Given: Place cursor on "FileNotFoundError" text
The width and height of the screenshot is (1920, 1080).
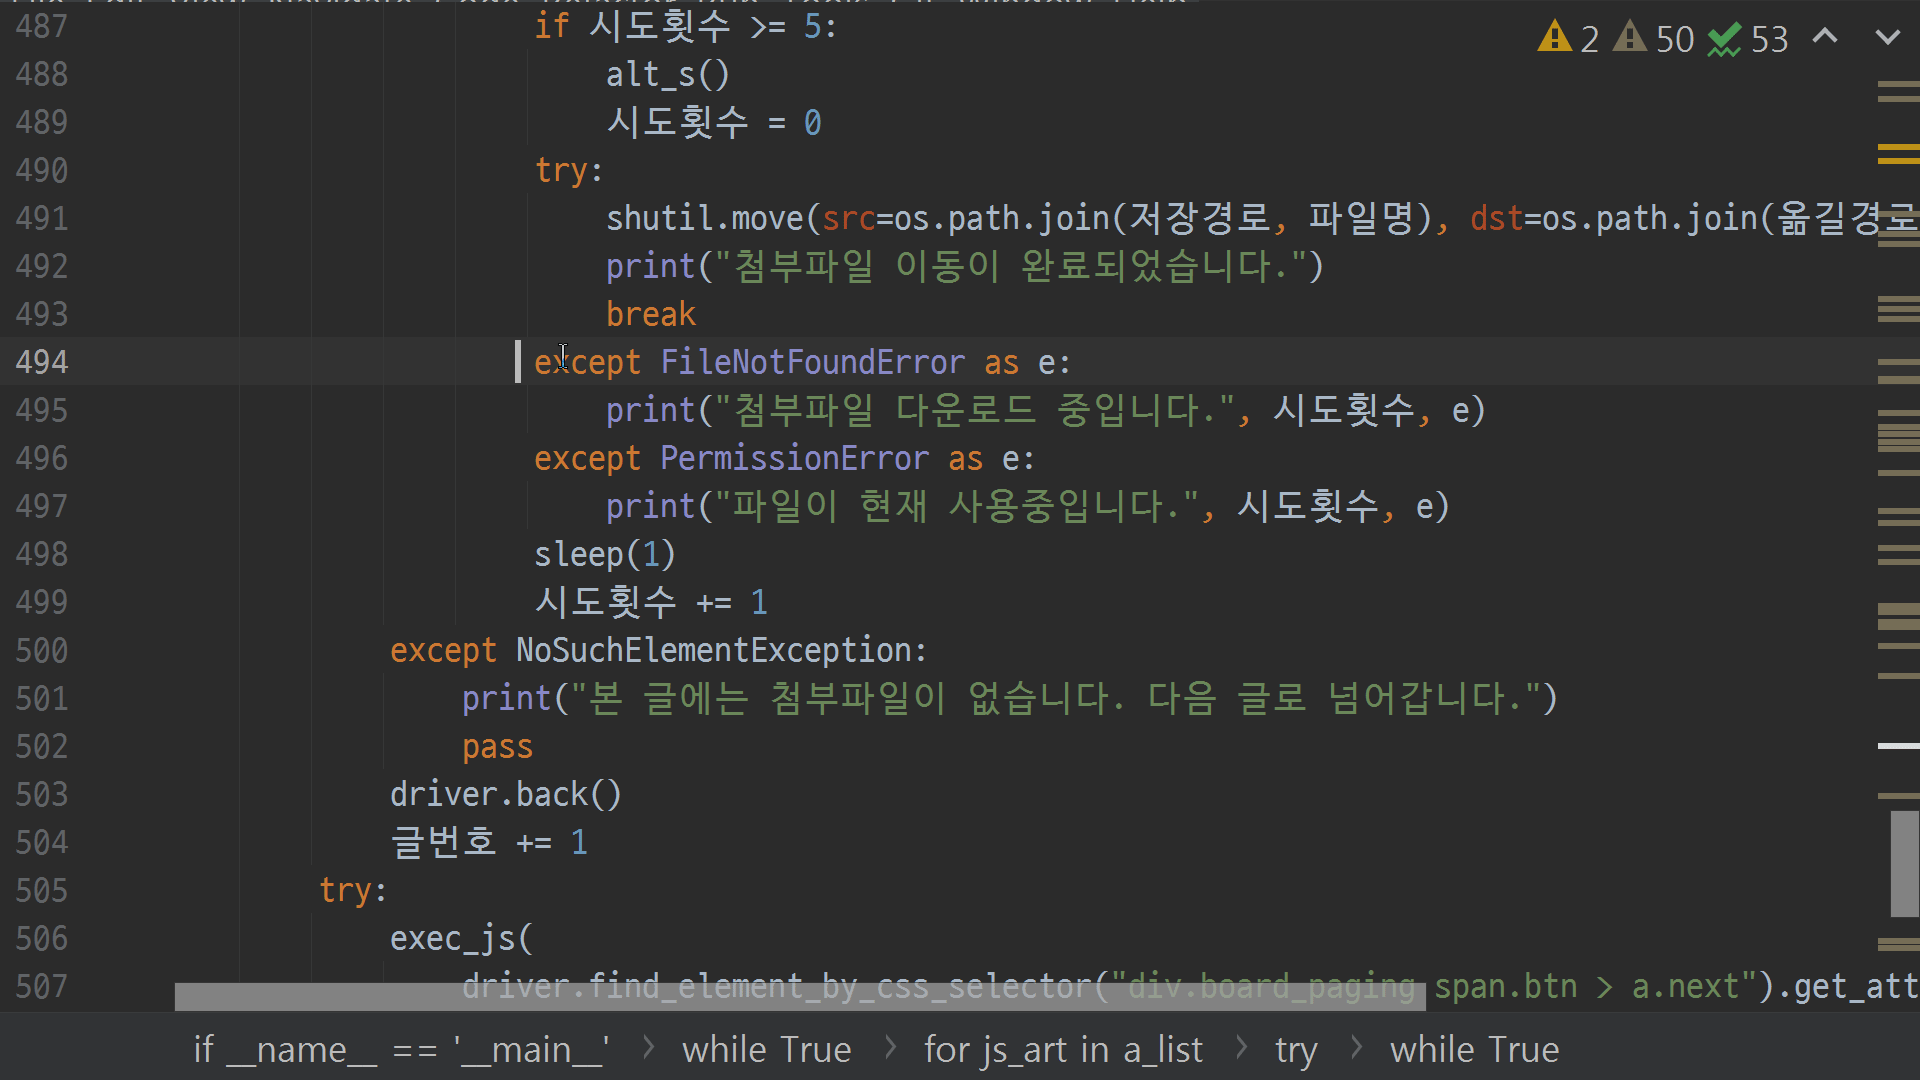Looking at the screenshot, I should (x=812, y=362).
